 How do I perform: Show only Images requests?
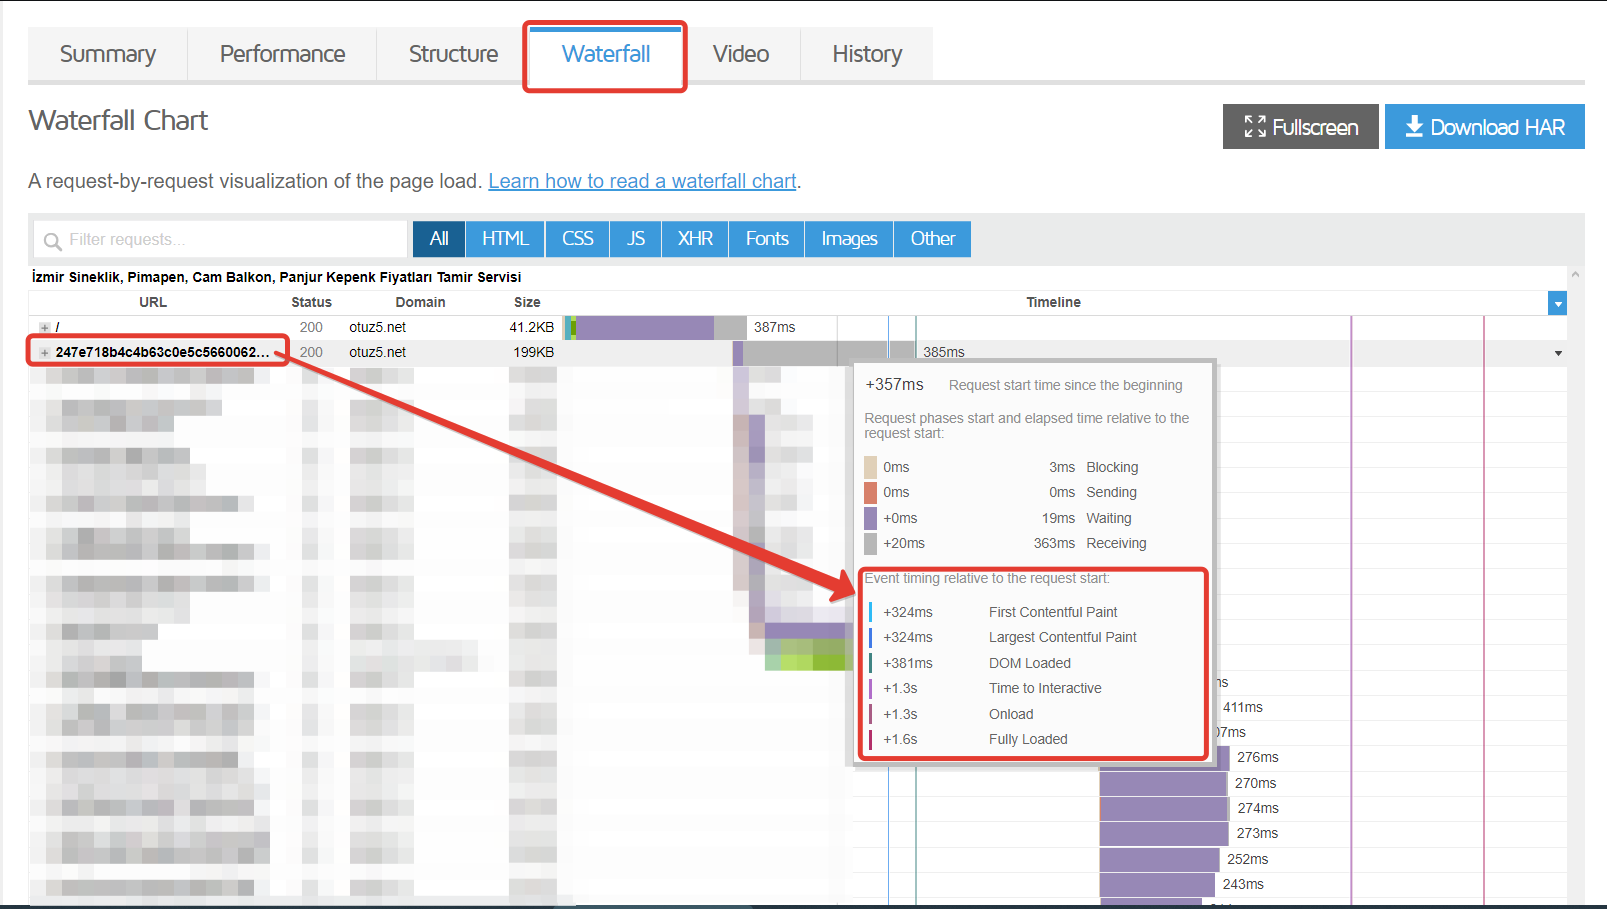(x=849, y=239)
